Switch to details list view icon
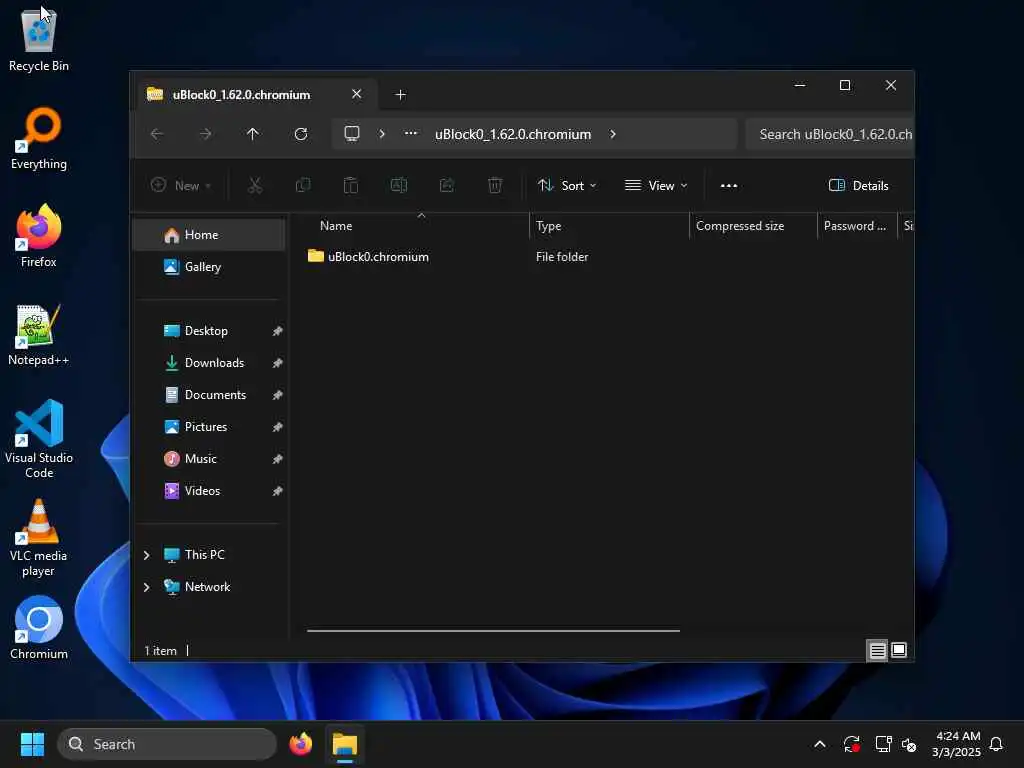 [x=878, y=650]
